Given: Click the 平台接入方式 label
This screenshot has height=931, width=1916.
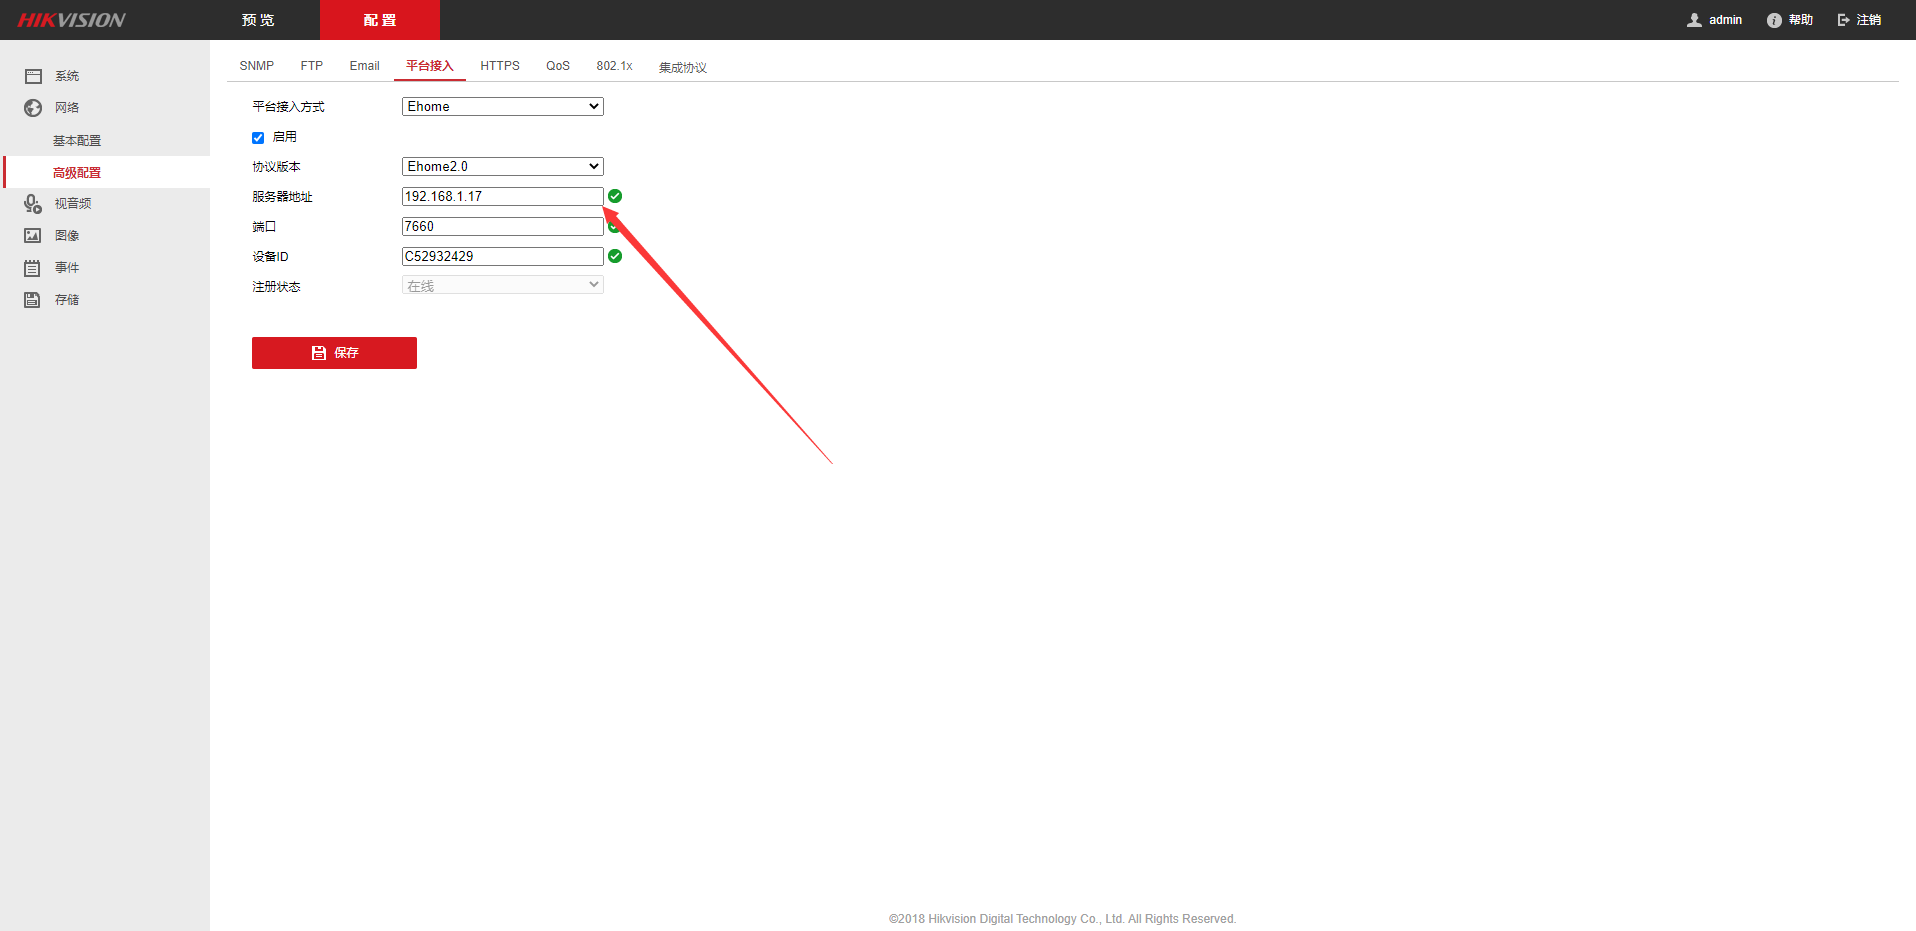Looking at the screenshot, I should click(288, 107).
